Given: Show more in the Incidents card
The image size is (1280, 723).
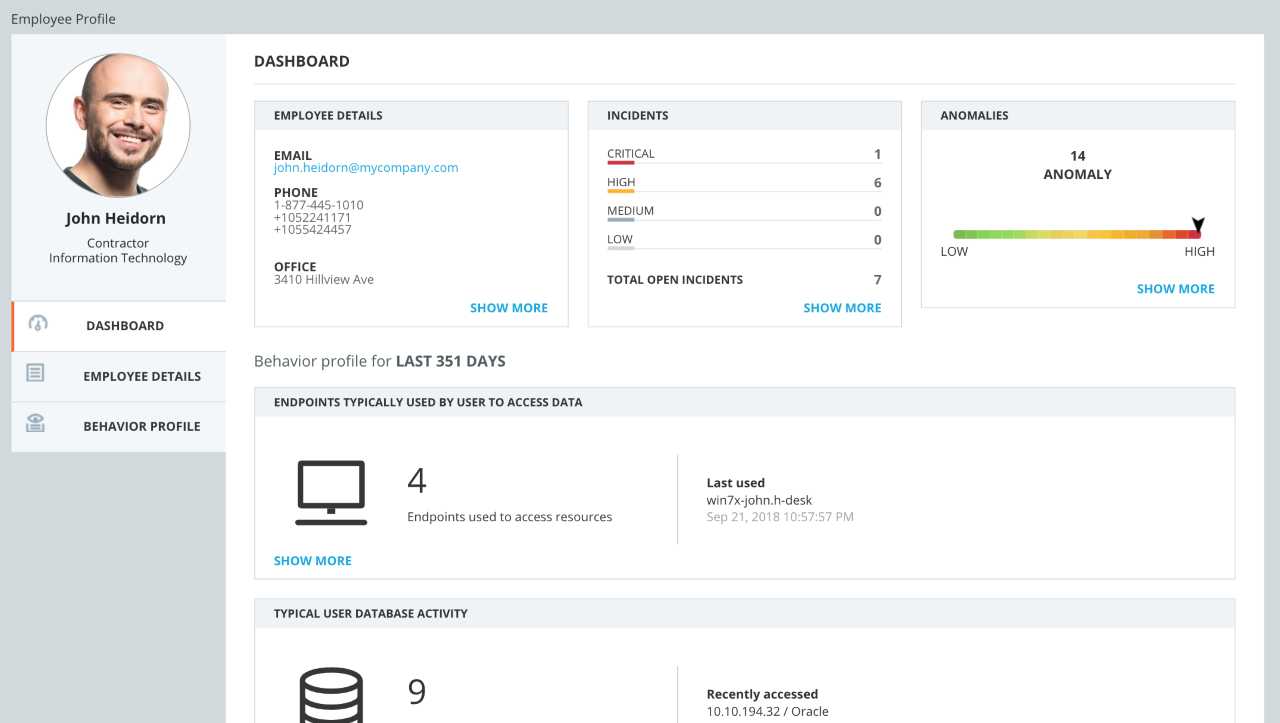Looking at the screenshot, I should coord(842,308).
